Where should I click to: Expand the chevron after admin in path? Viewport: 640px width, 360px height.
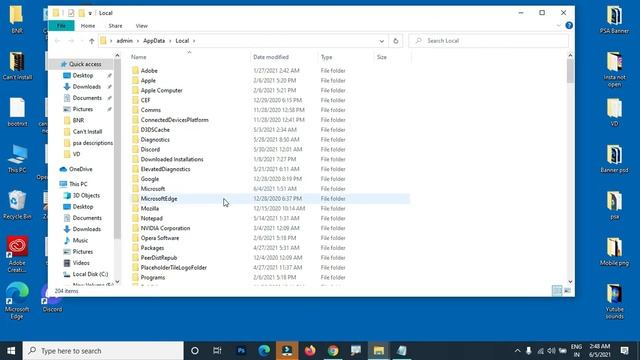138,41
